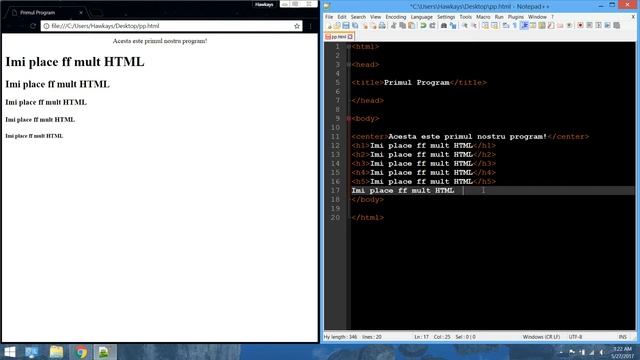Collapse the body fold marker at line 9
This screenshot has height=360, width=640.
point(349,118)
